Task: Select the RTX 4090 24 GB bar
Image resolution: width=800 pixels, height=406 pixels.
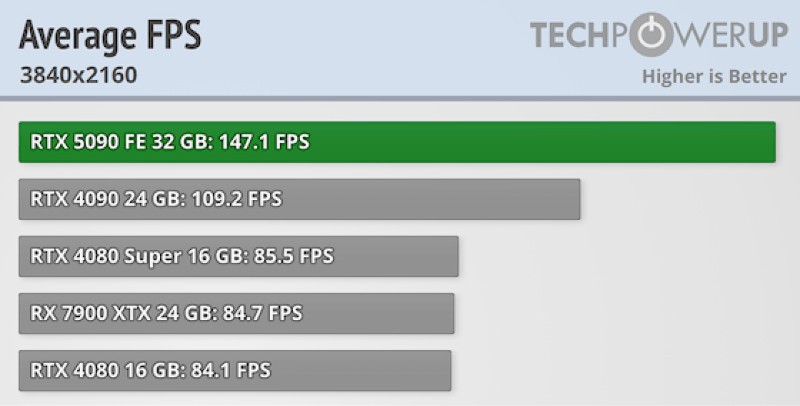Action: [x=299, y=199]
